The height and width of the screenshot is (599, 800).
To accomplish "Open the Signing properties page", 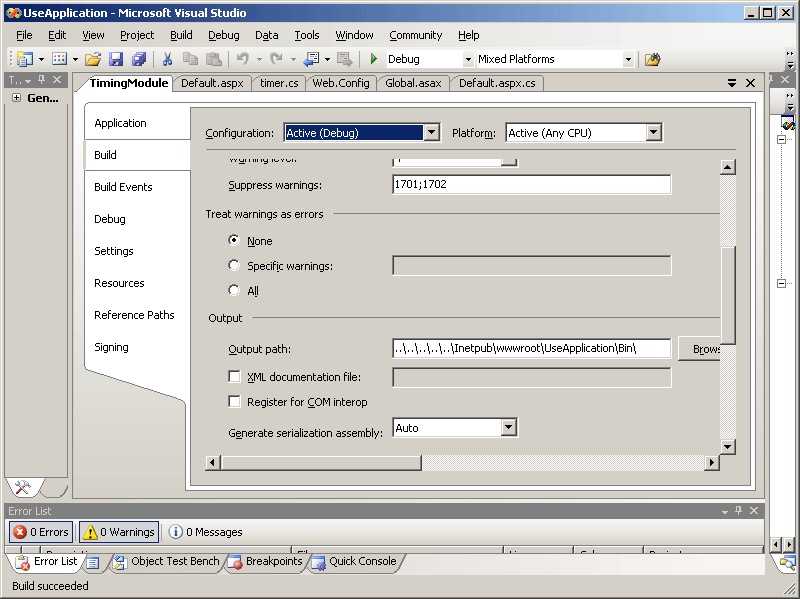I will coord(111,347).
